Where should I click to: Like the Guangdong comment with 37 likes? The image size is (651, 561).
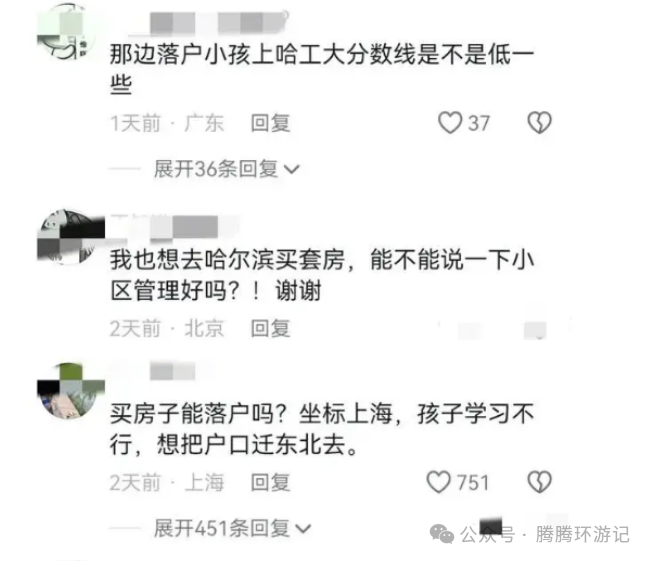point(450,123)
